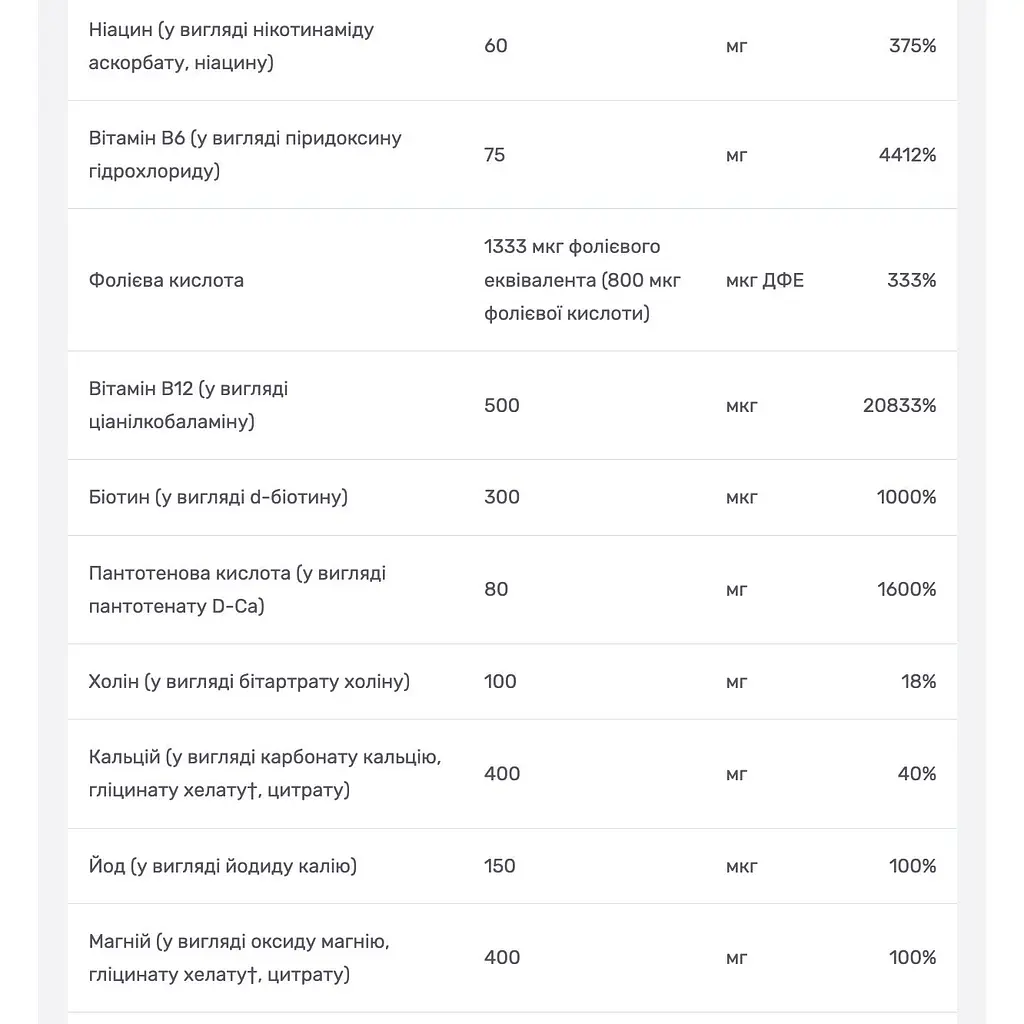Click the Холін бітартрату холіну label
Viewport: 1024px width, 1024px height.
coord(249,682)
